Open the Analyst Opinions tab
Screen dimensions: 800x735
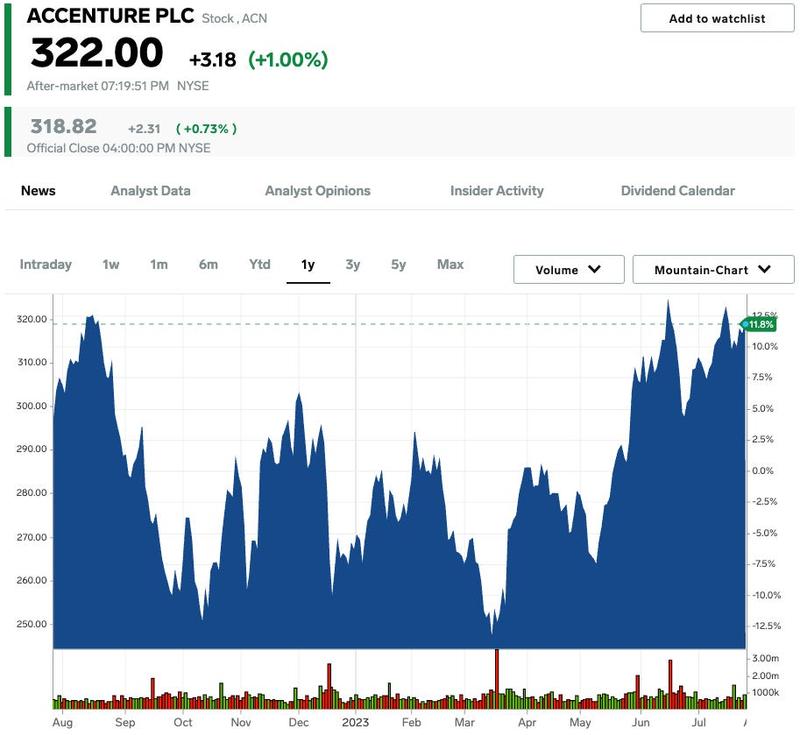(317, 191)
